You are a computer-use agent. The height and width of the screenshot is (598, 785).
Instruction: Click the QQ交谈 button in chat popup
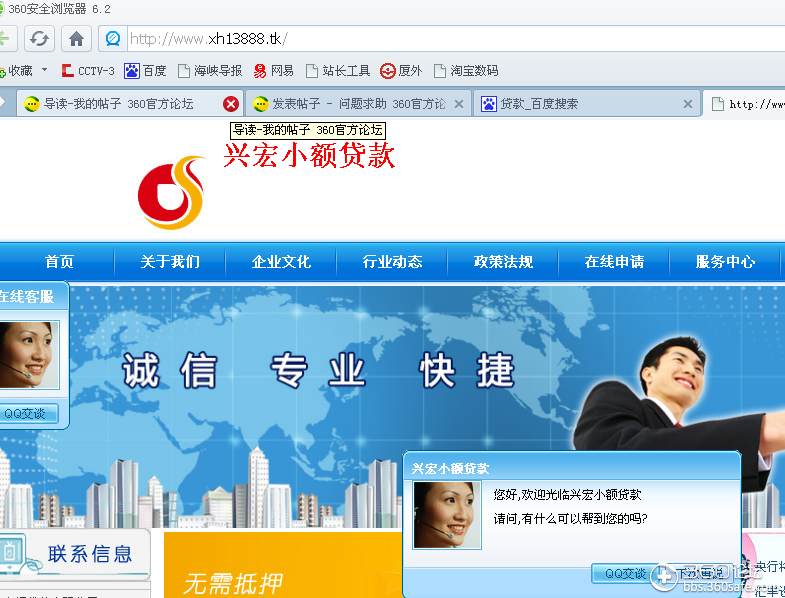pyautogui.click(x=625, y=573)
